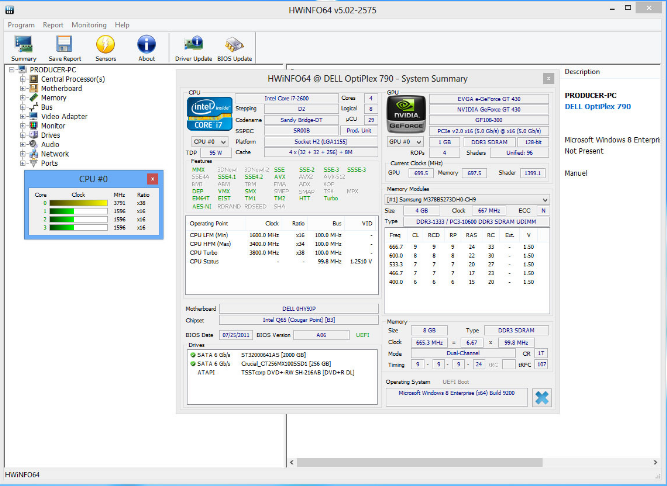Open the CPU #0 selector dropdown
Screen dimensions: 667x486
point(210,142)
